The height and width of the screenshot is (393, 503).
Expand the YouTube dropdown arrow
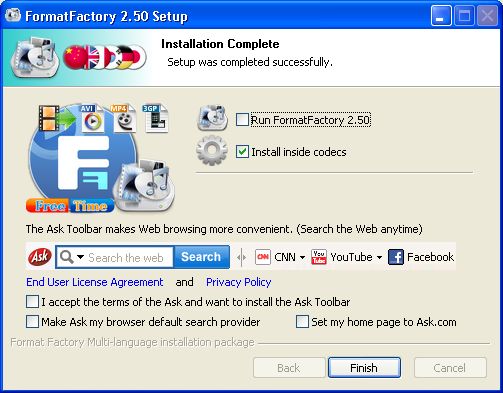pyautogui.click(x=379, y=257)
